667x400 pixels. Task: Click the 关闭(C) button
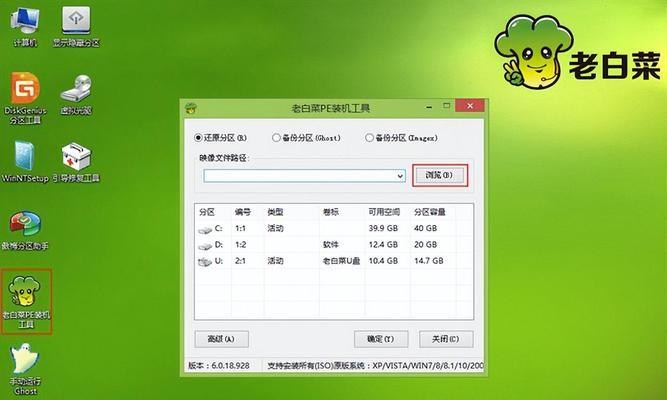(446, 339)
